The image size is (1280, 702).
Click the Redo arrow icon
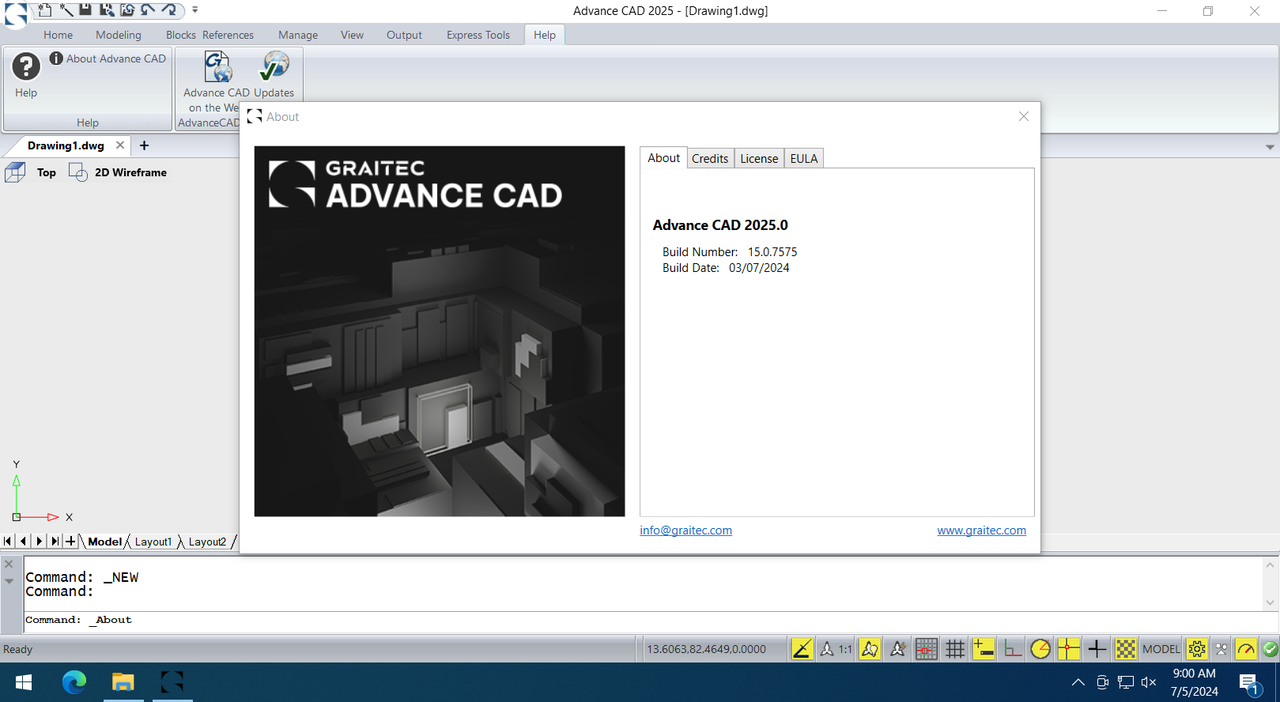point(169,10)
